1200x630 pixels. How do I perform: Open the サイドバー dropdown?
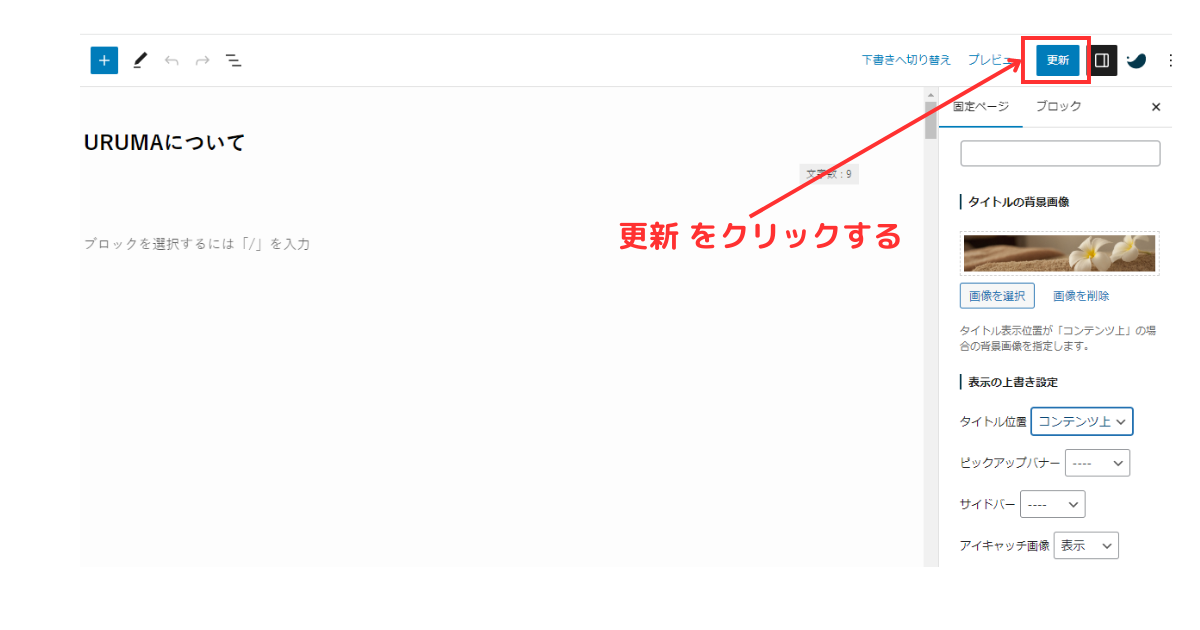coord(1052,503)
